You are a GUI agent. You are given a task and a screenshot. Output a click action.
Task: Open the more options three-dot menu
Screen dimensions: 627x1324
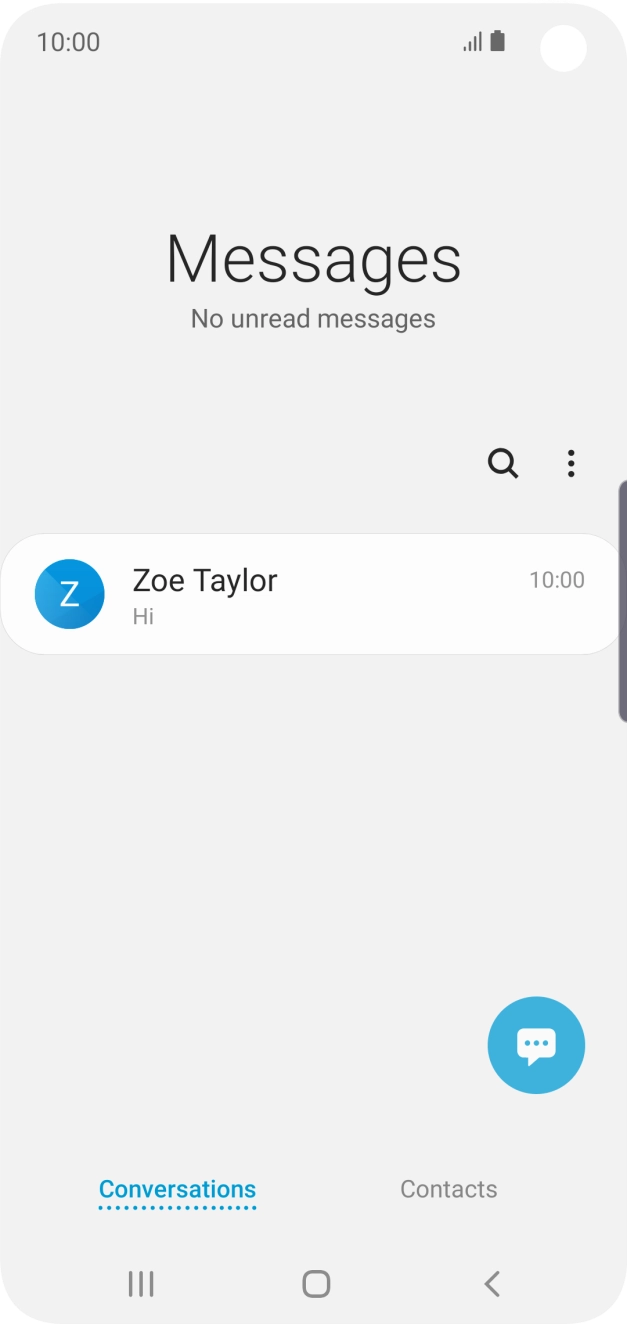[x=571, y=463]
